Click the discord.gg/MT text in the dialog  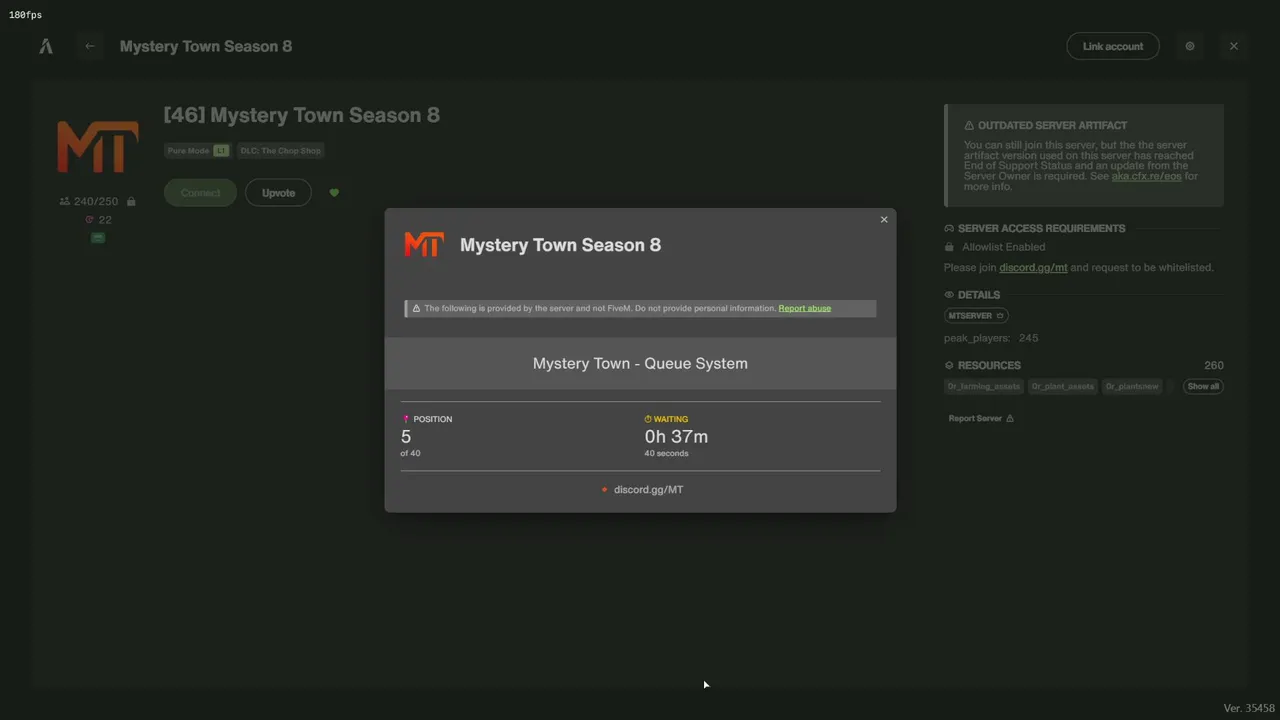648,490
